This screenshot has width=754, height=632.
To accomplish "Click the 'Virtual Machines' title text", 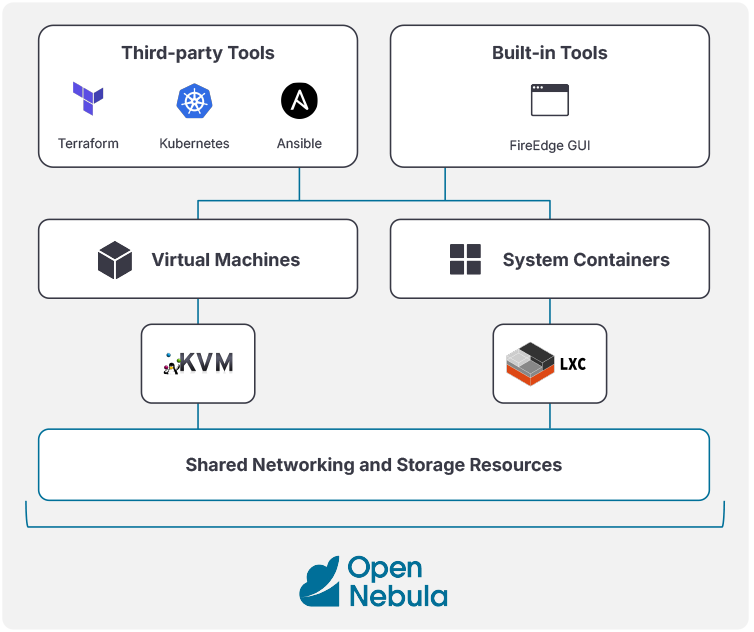I will [x=226, y=260].
